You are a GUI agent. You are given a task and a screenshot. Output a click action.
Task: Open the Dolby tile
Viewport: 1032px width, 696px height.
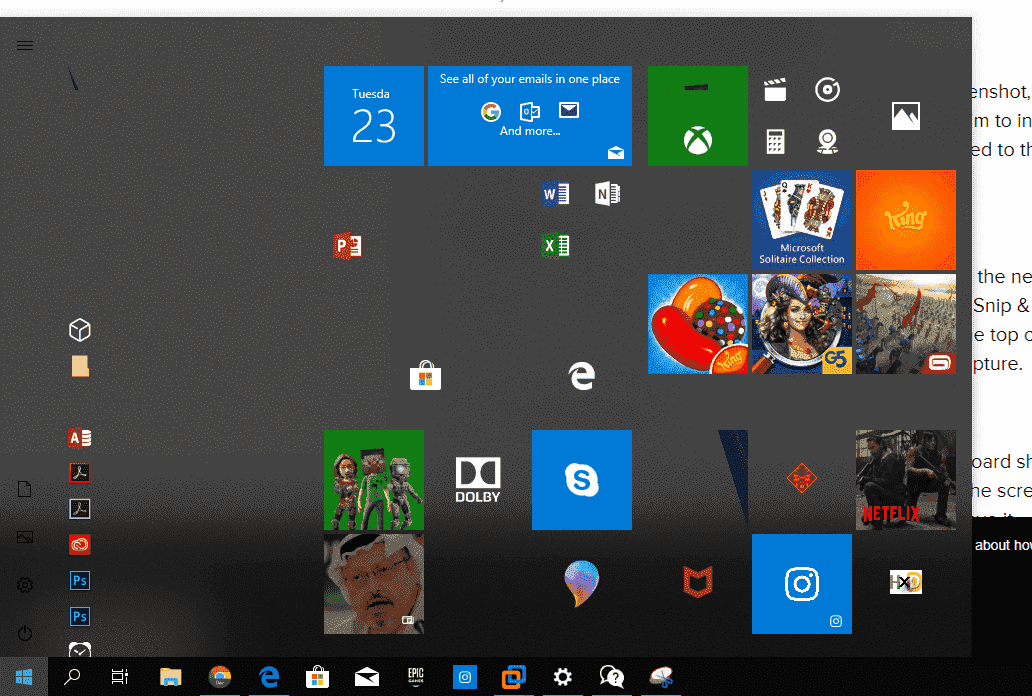pos(478,480)
